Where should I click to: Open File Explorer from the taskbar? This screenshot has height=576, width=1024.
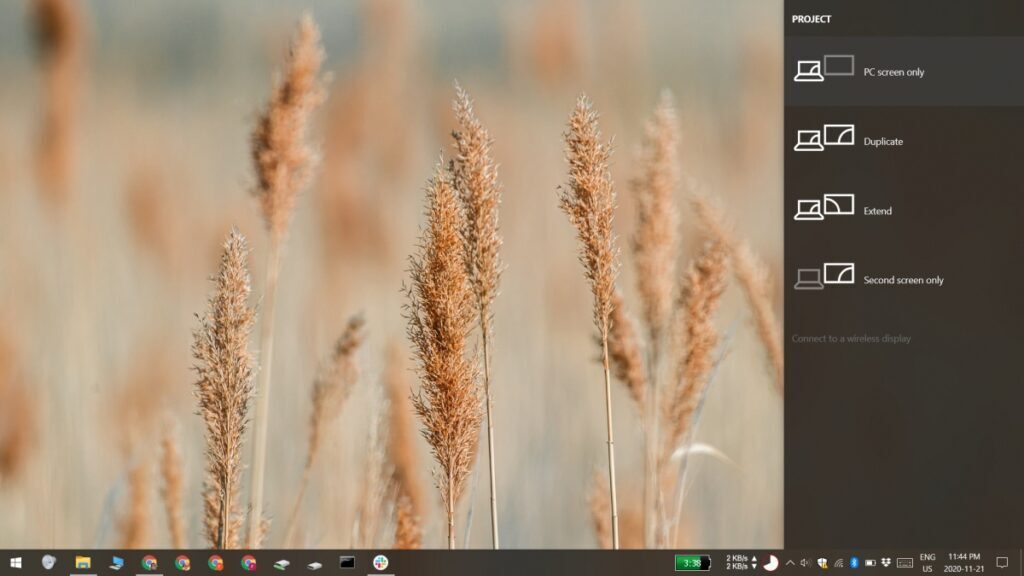tap(81, 562)
